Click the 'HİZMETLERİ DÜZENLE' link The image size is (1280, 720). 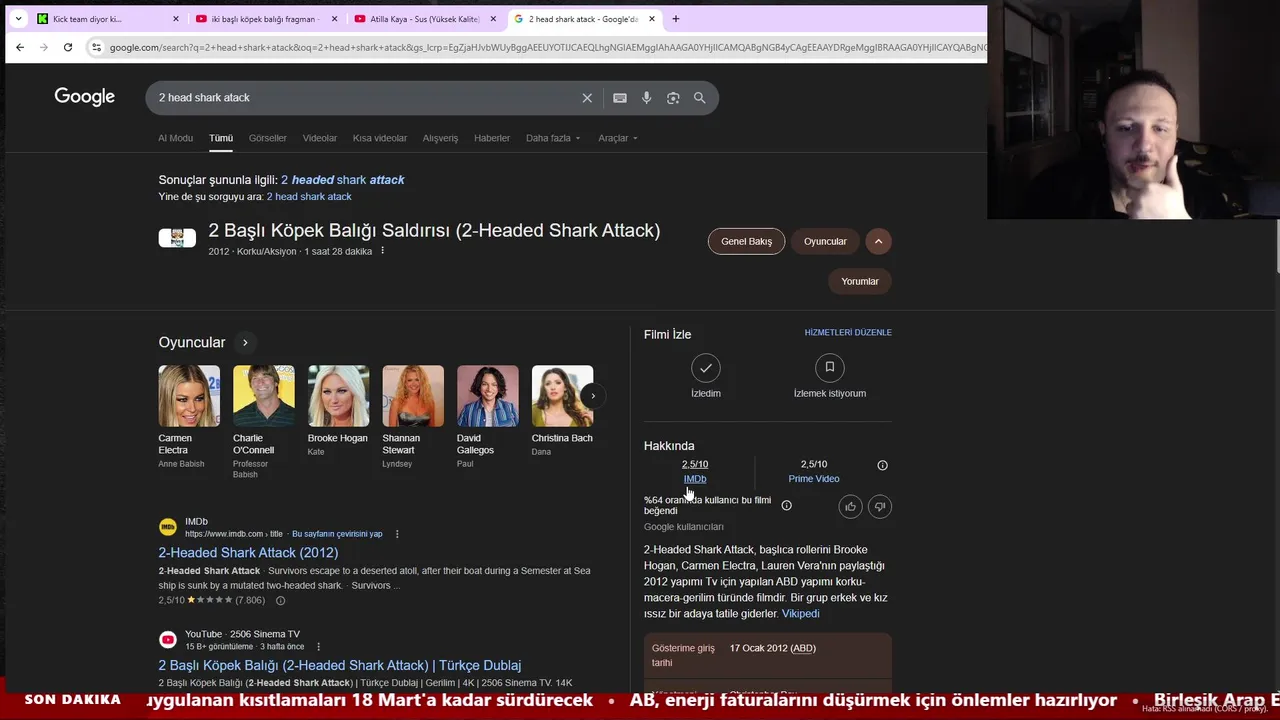point(848,332)
